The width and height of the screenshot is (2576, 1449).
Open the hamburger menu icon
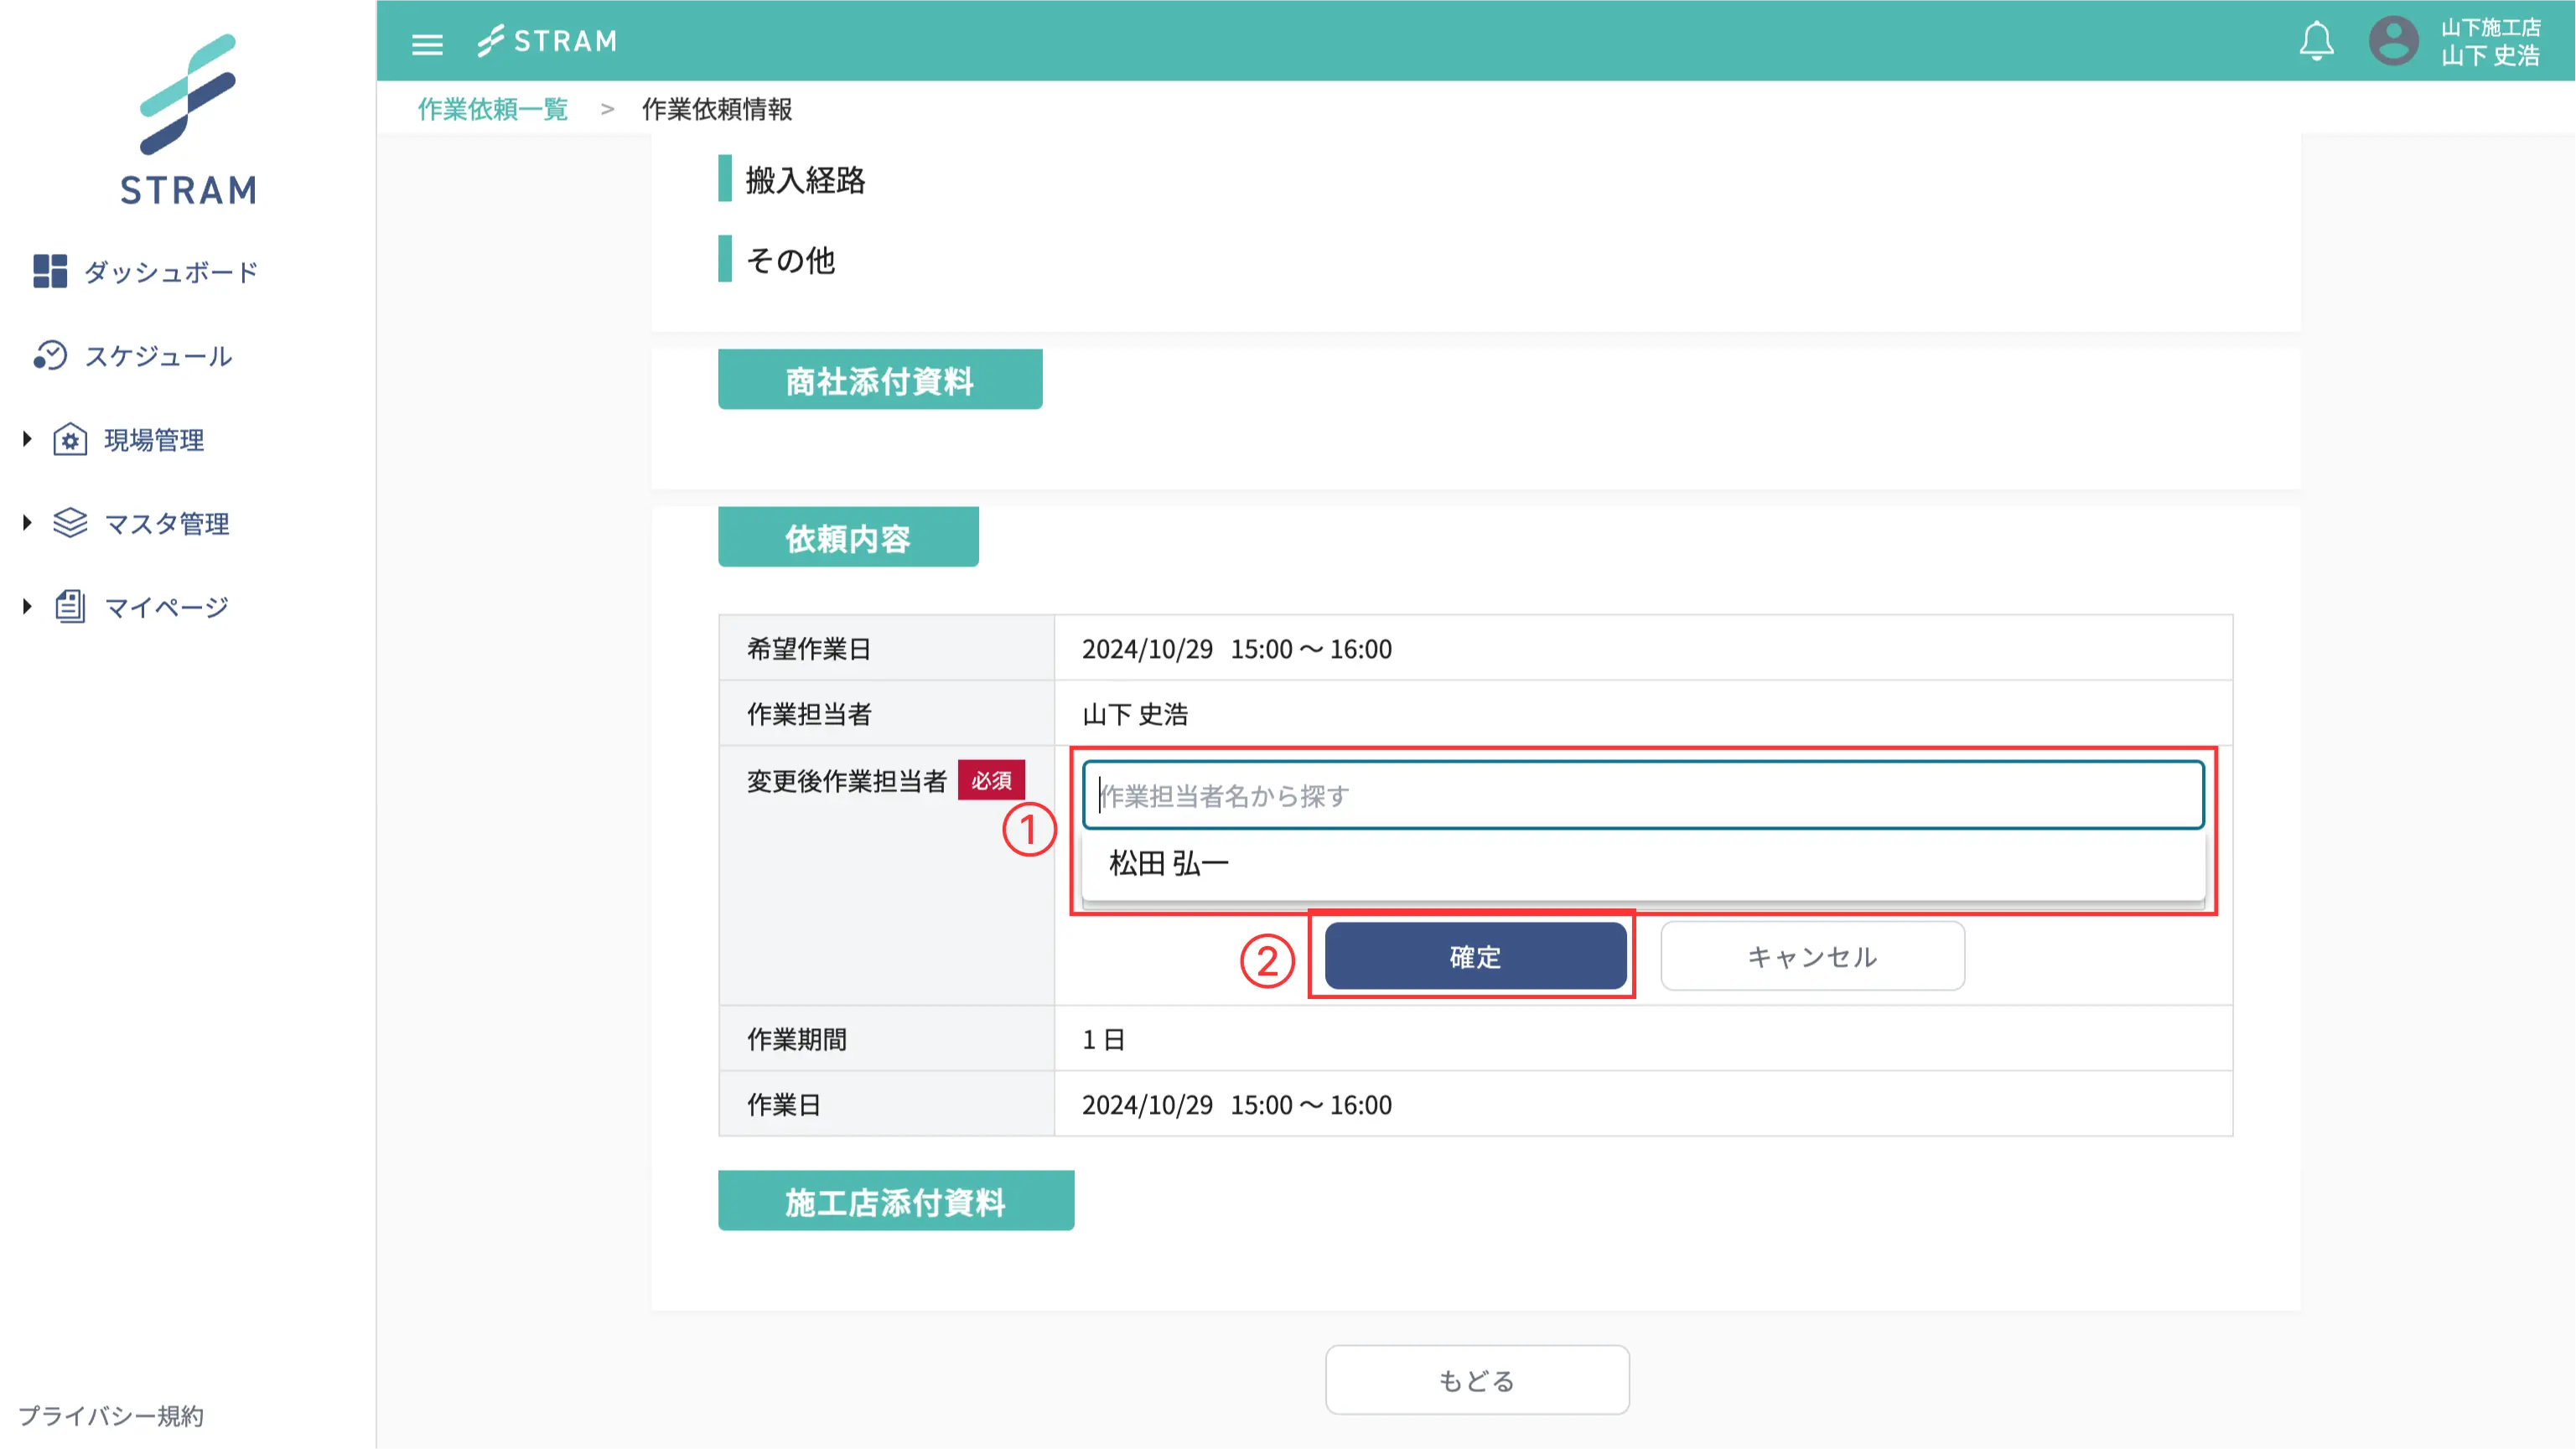click(427, 44)
